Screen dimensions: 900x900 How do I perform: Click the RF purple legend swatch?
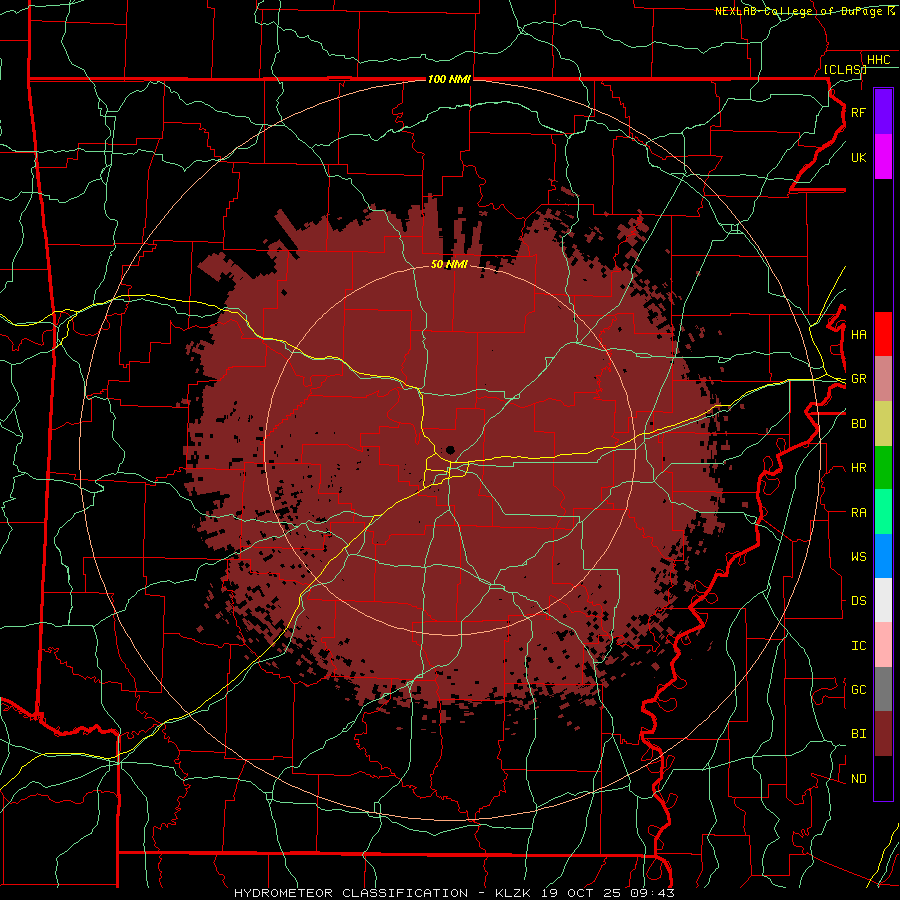tap(883, 112)
